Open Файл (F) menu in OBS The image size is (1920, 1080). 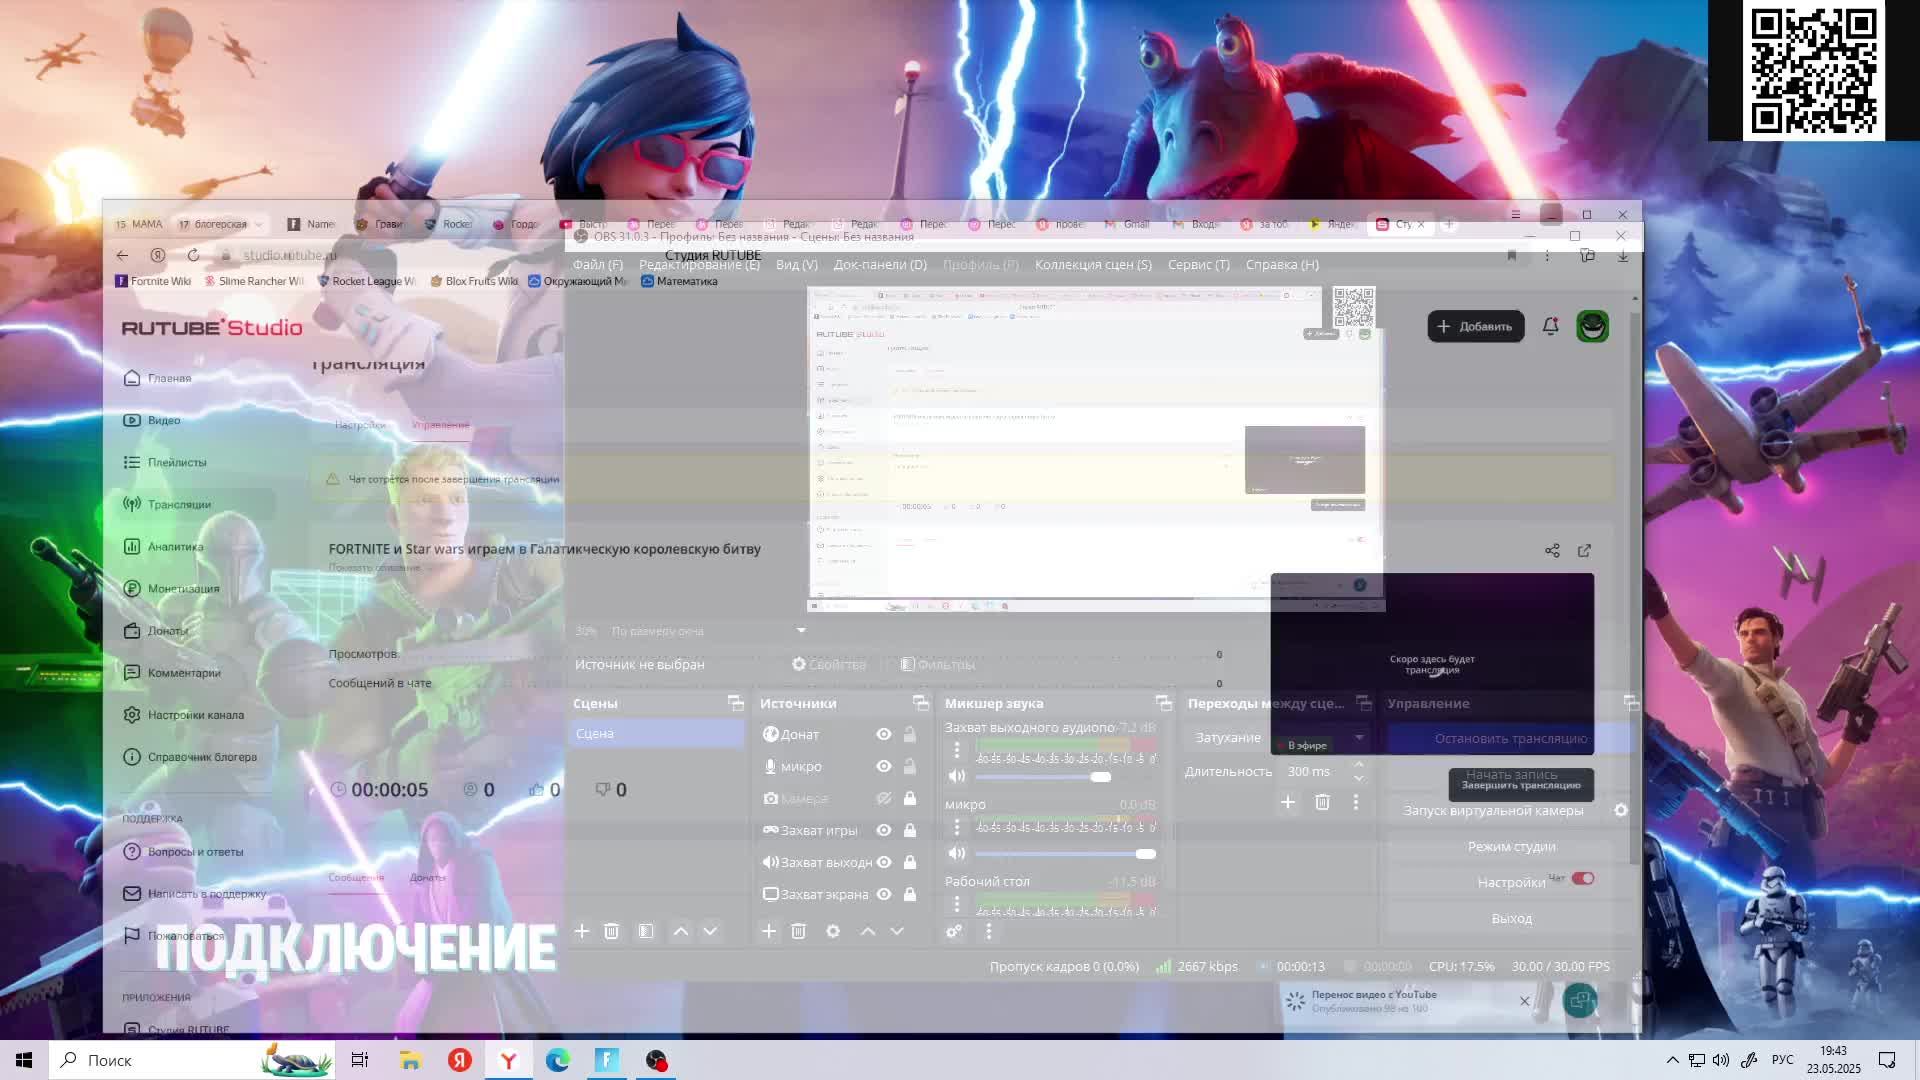point(598,264)
